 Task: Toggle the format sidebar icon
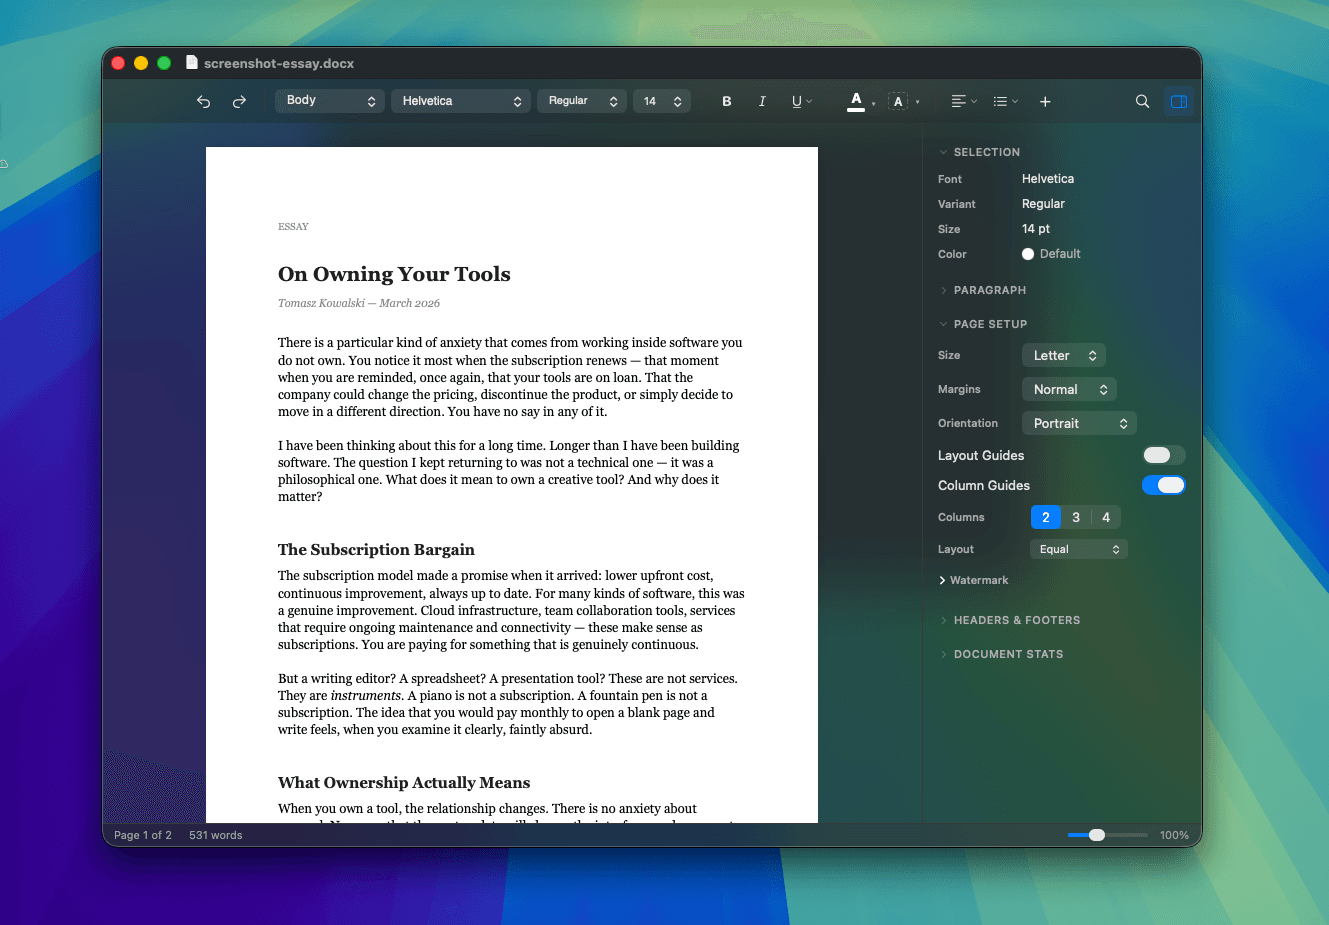click(x=1178, y=101)
